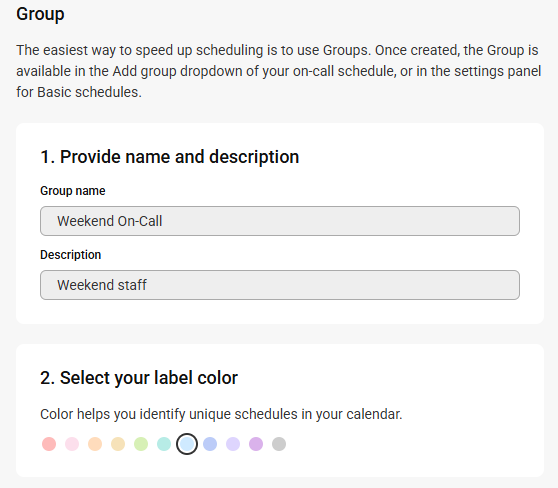Pick the teal mint label color

coord(164,444)
